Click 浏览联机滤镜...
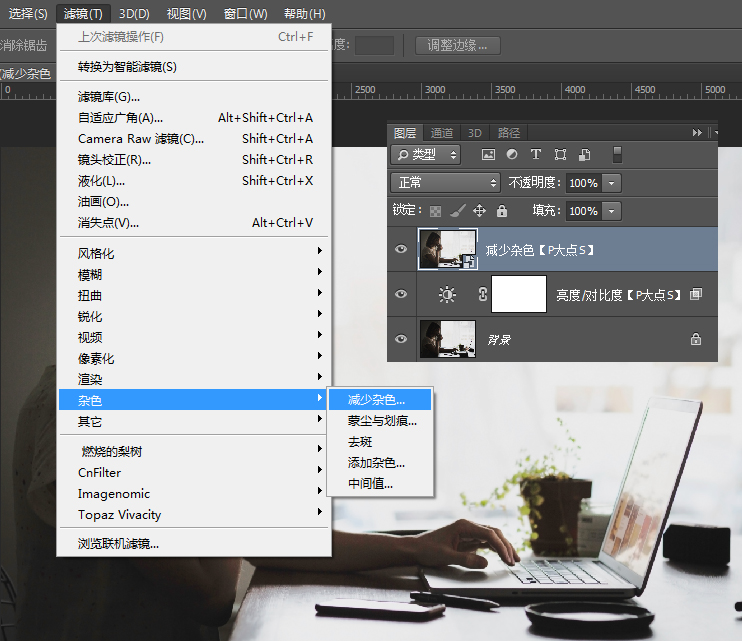Viewport: 742px width, 641px height. [x=193, y=544]
